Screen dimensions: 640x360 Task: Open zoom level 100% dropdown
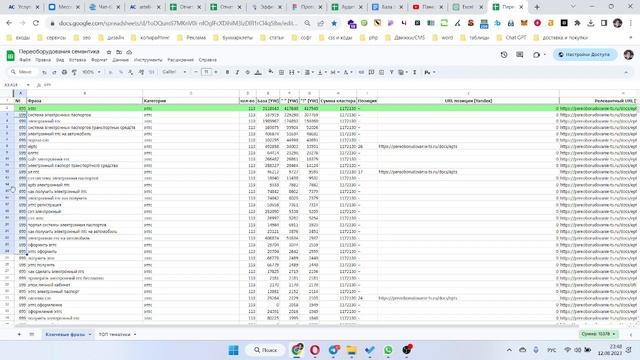[x=91, y=72]
